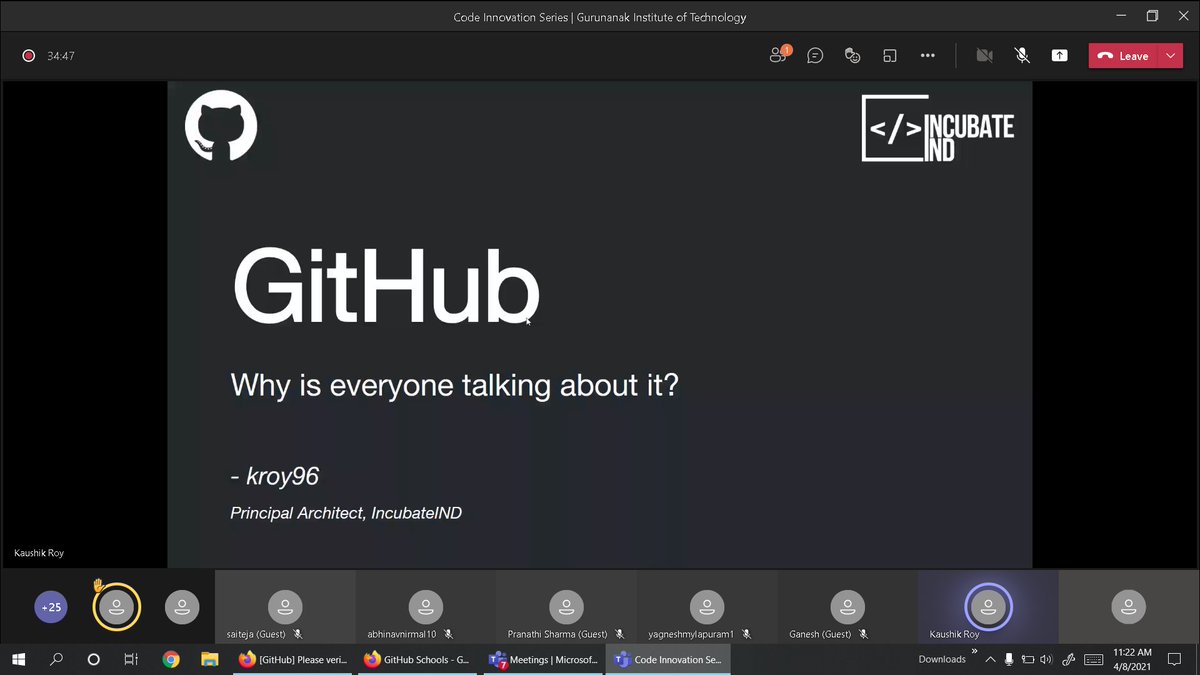Select Pranathi Sharma (Guest) participant tile

point(567,607)
